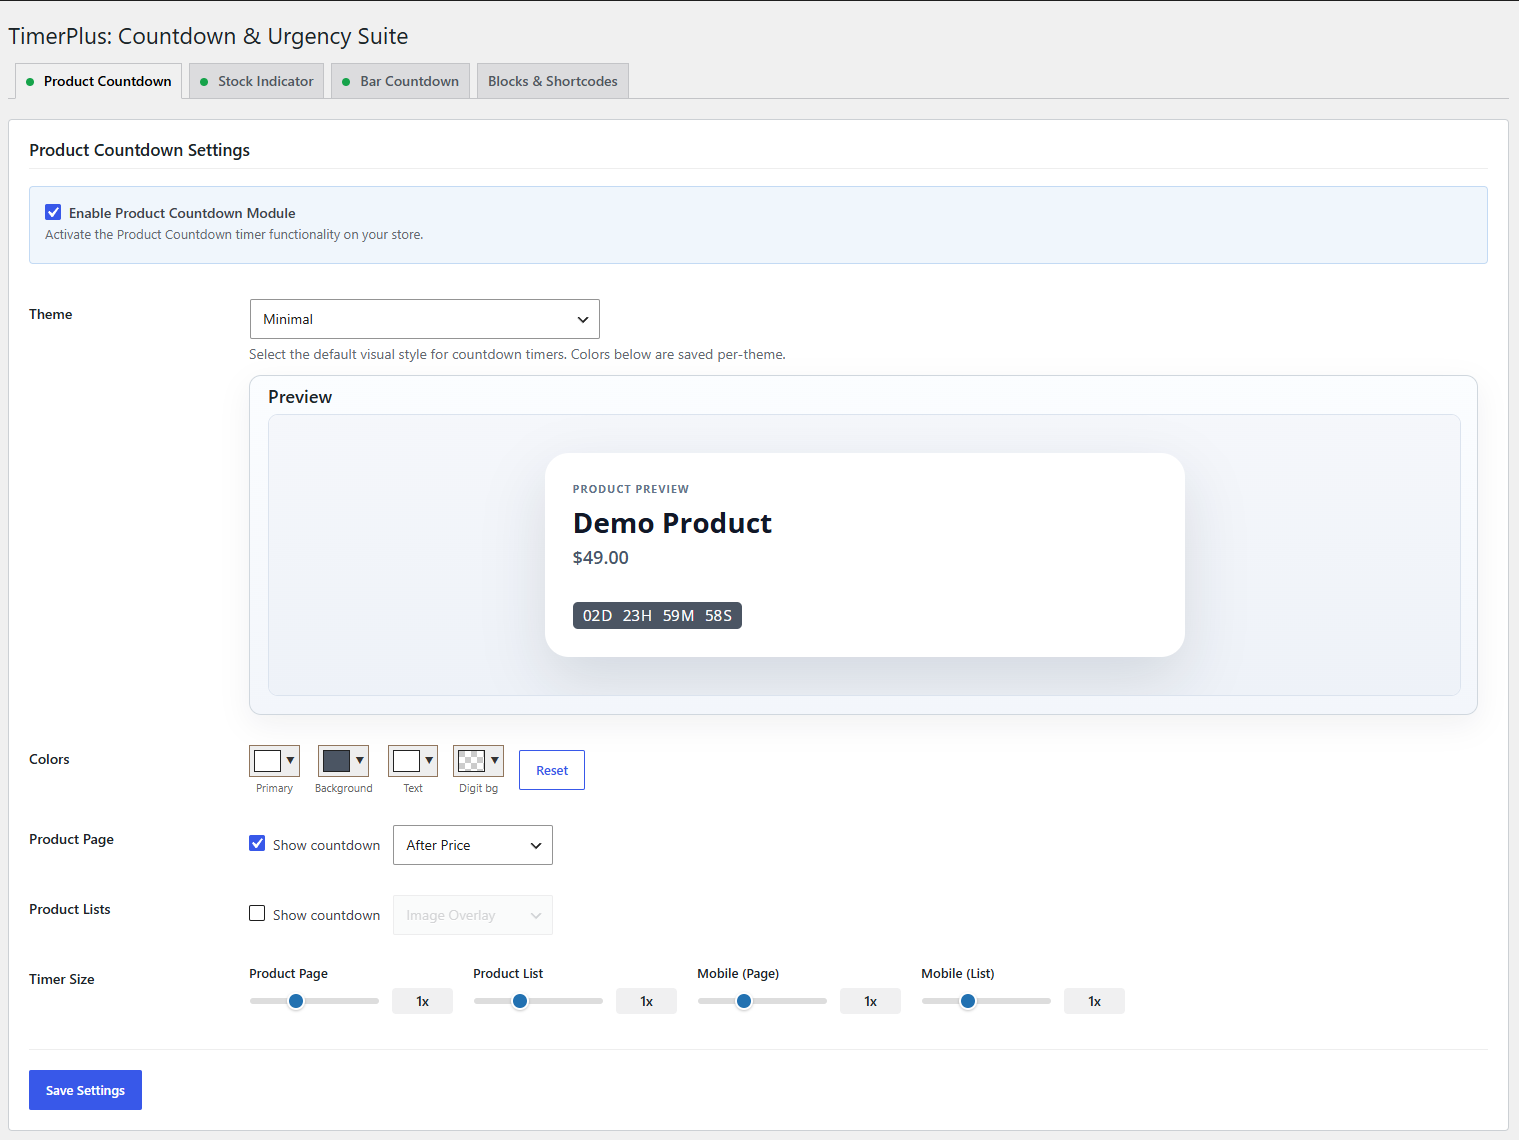Toggle Enable Product Countdown Module checkbox

[x=53, y=212]
